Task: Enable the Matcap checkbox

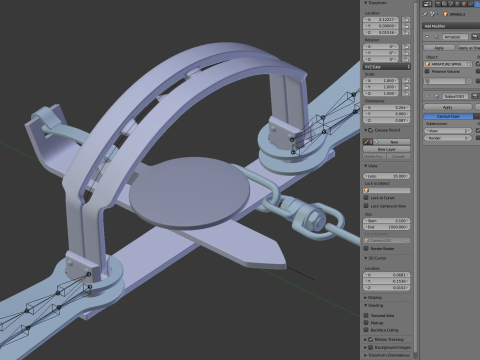Action: pos(366,323)
